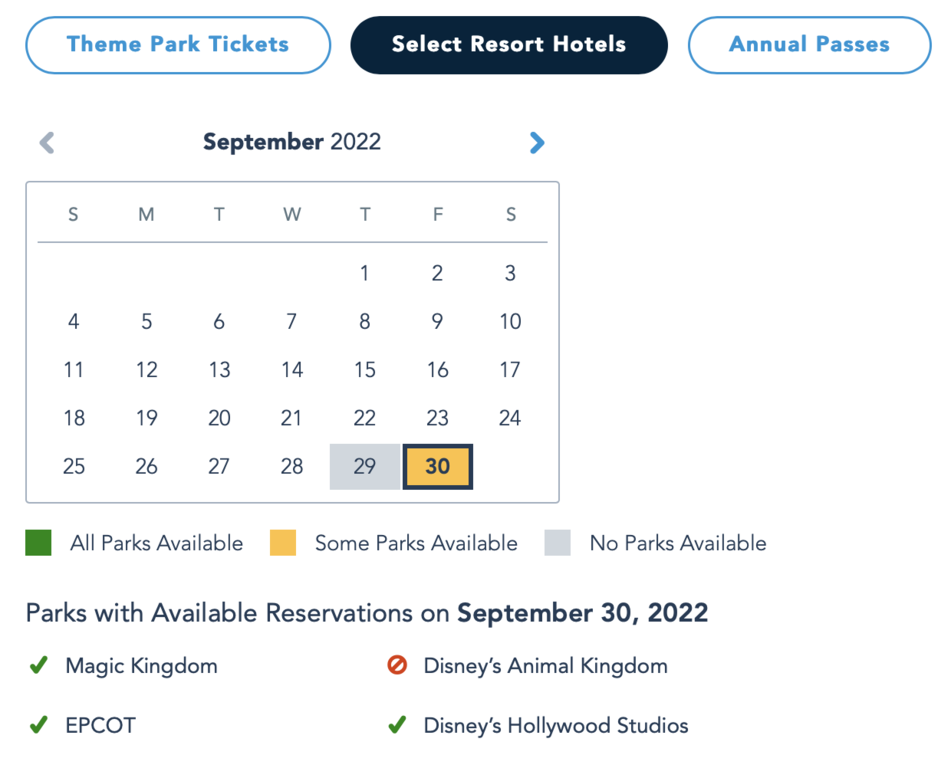The image size is (951, 768).
Task: Click the green checkmark beside Magic Kingdom
Action: [x=38, y=666]
